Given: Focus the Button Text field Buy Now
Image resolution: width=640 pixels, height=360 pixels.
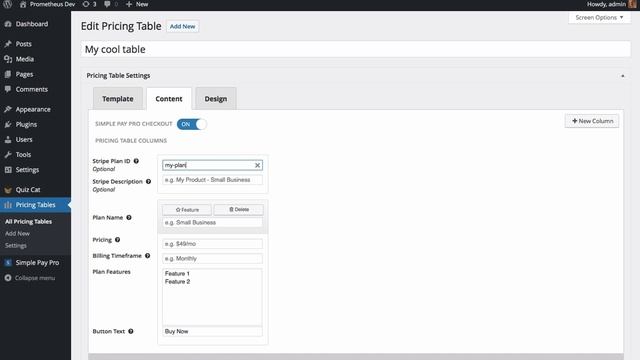Looking at the screenshot, I should pos(212,331).
